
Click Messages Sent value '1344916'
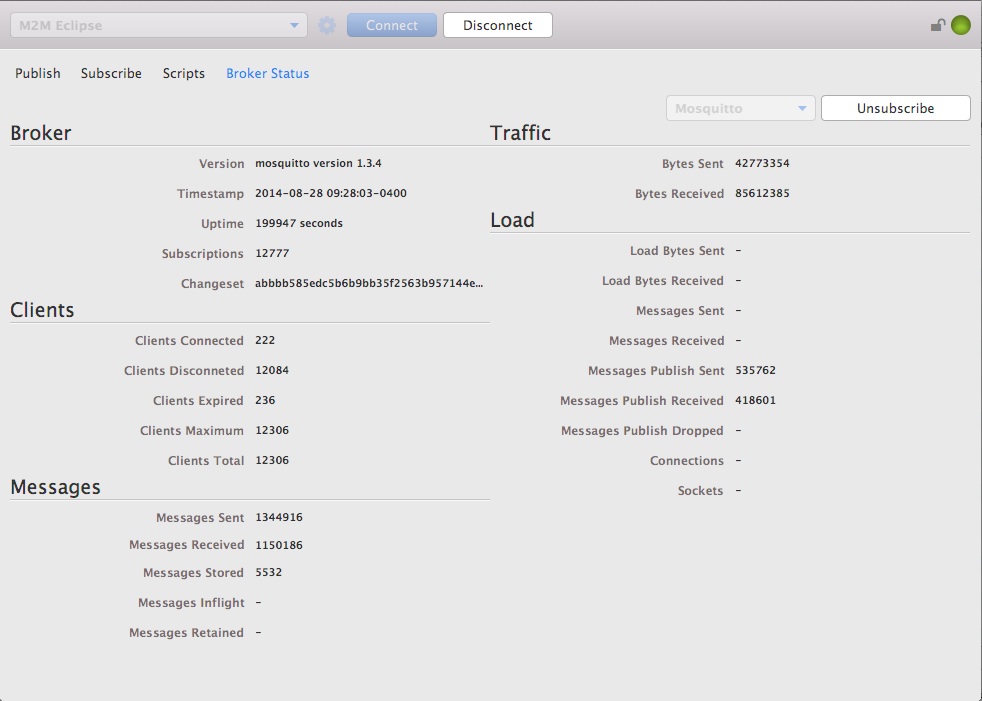(x=279, y=517)
